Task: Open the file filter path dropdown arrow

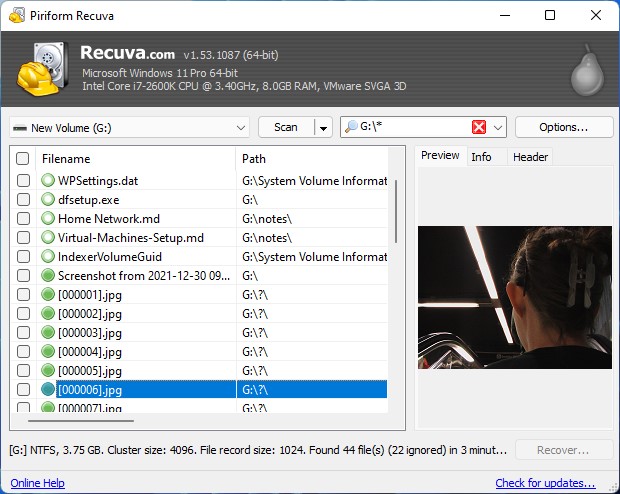Action: click(x=498, y=127)
